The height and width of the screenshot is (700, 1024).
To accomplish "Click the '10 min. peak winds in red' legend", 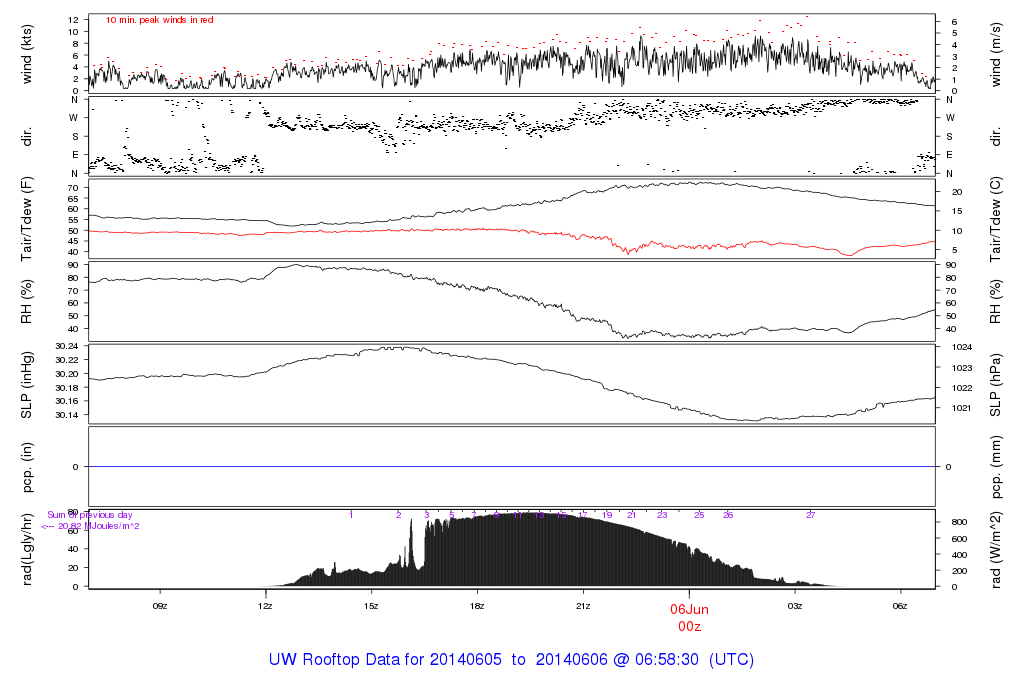I will 159,20.
